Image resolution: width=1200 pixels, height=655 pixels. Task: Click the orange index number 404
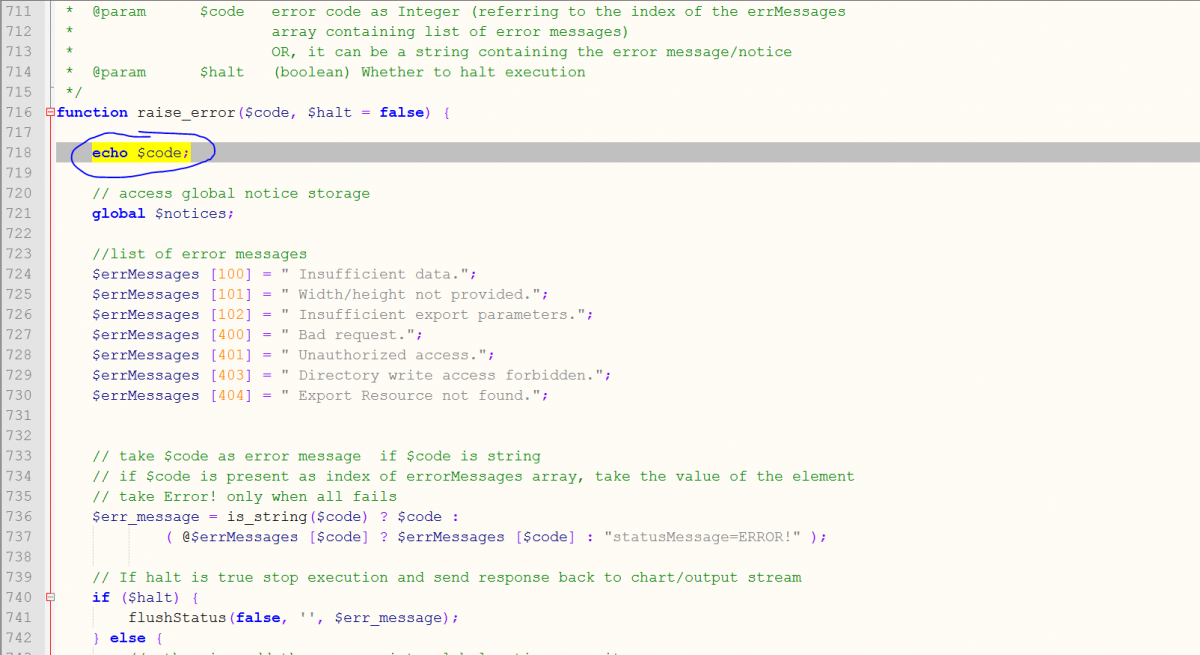[x=231, y=396]
